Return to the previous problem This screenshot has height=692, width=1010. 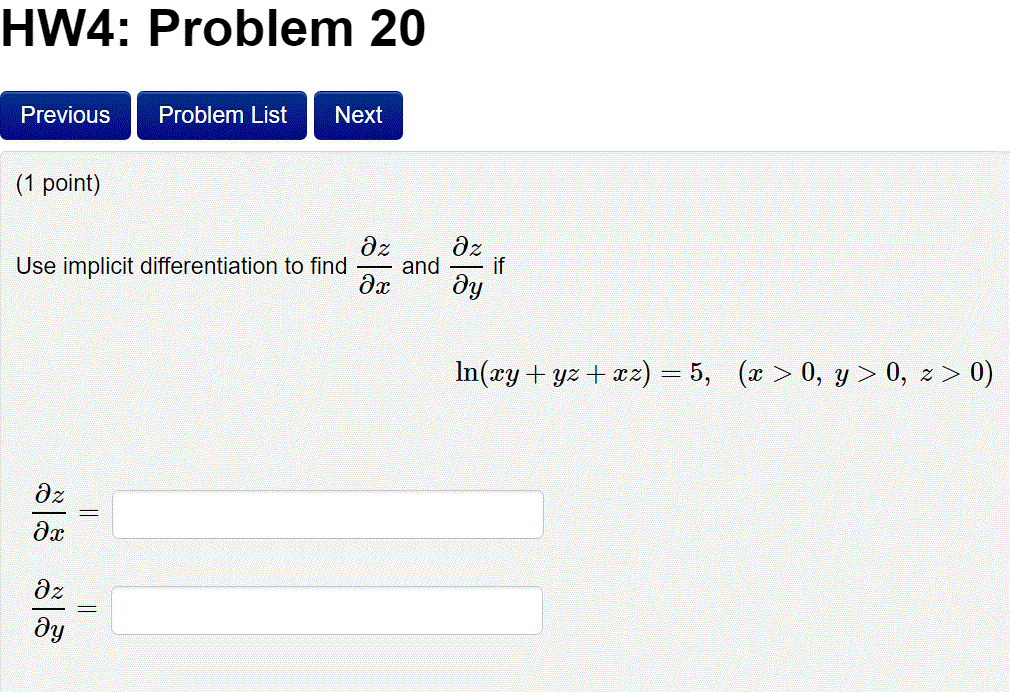(65, 114)
